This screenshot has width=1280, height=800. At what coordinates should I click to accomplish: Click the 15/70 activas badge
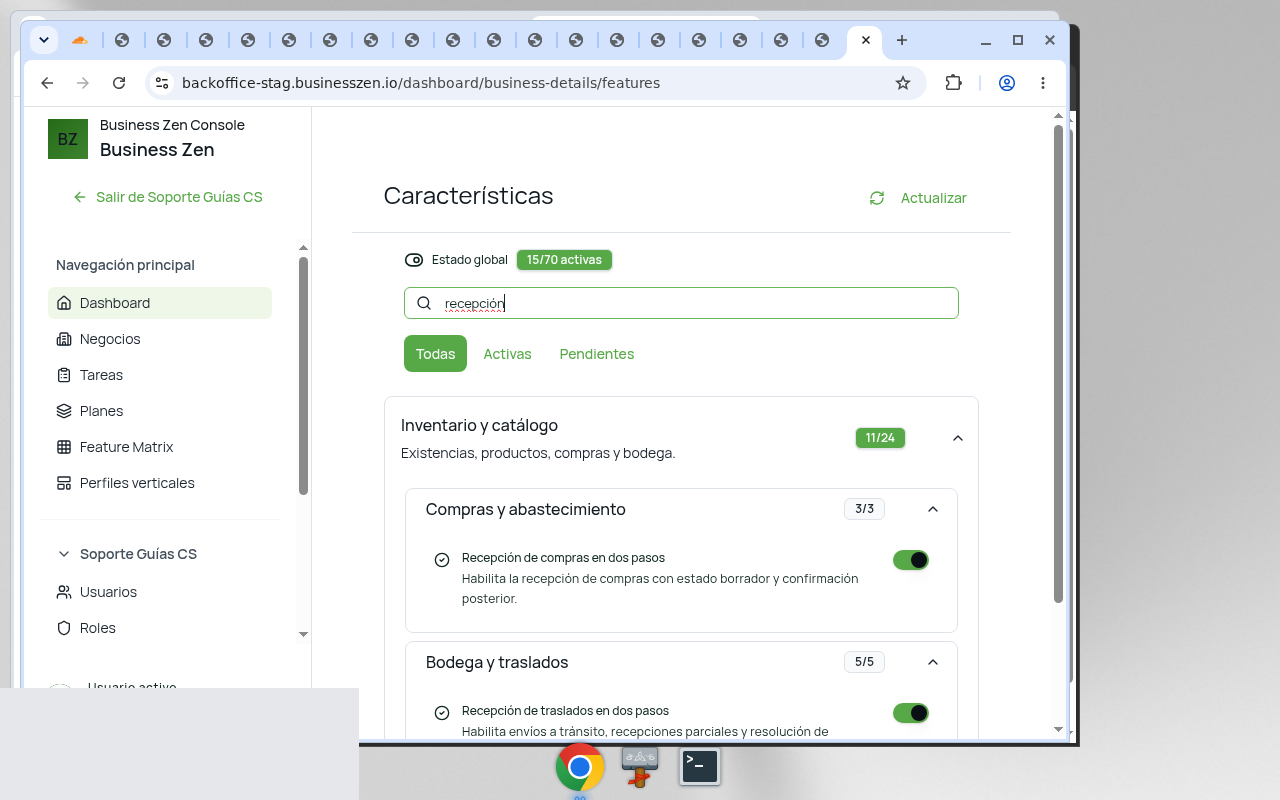click(x=564, y=260)
